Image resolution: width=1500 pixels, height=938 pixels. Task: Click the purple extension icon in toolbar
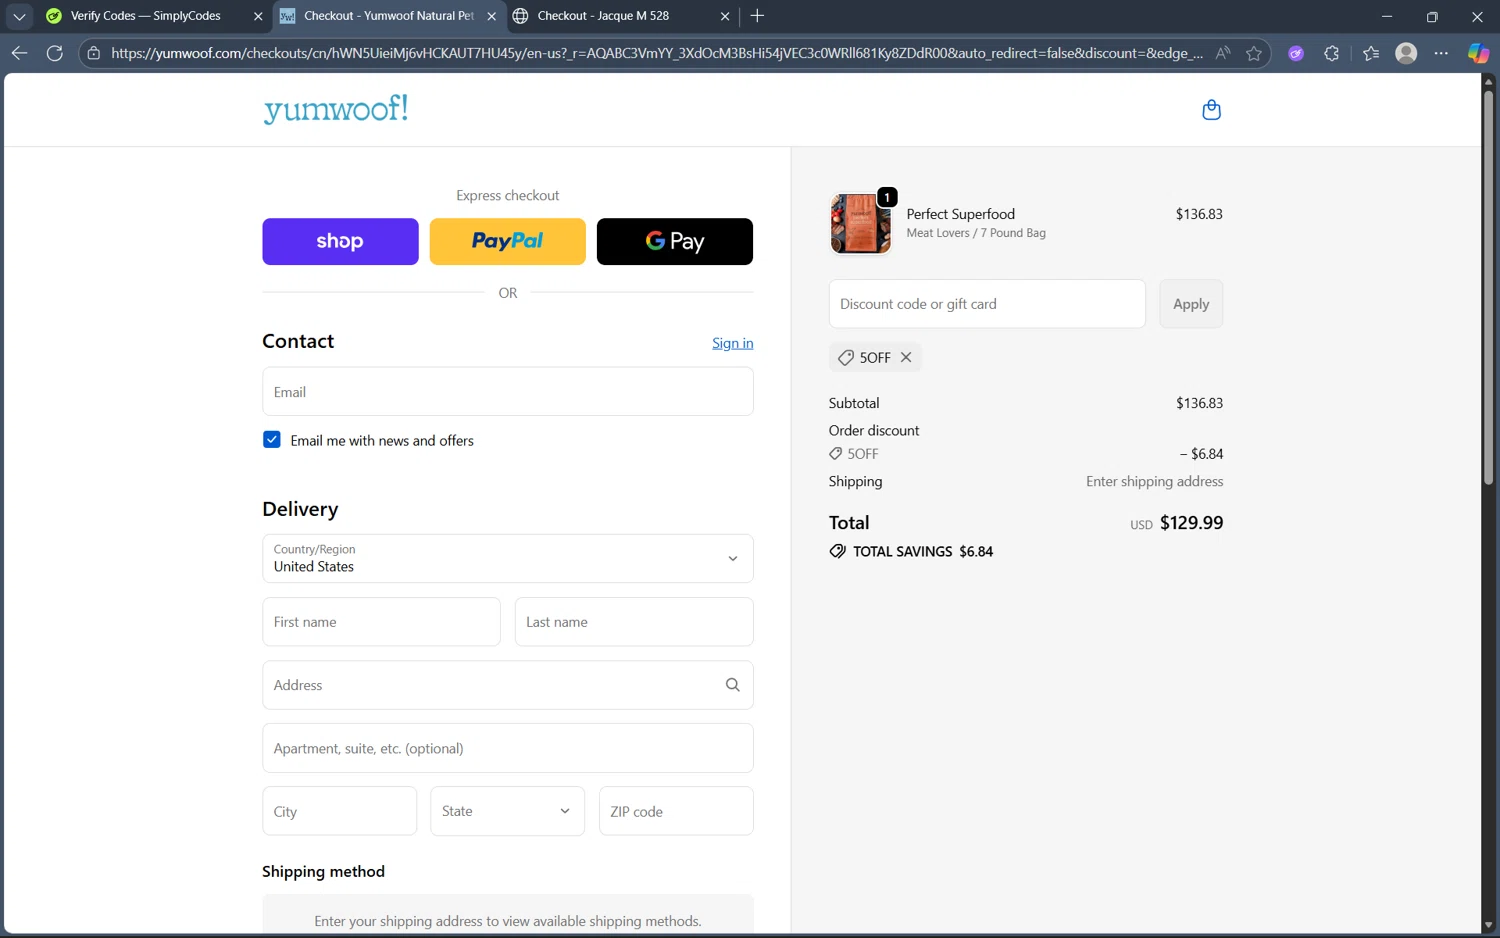pos(1296,53)
